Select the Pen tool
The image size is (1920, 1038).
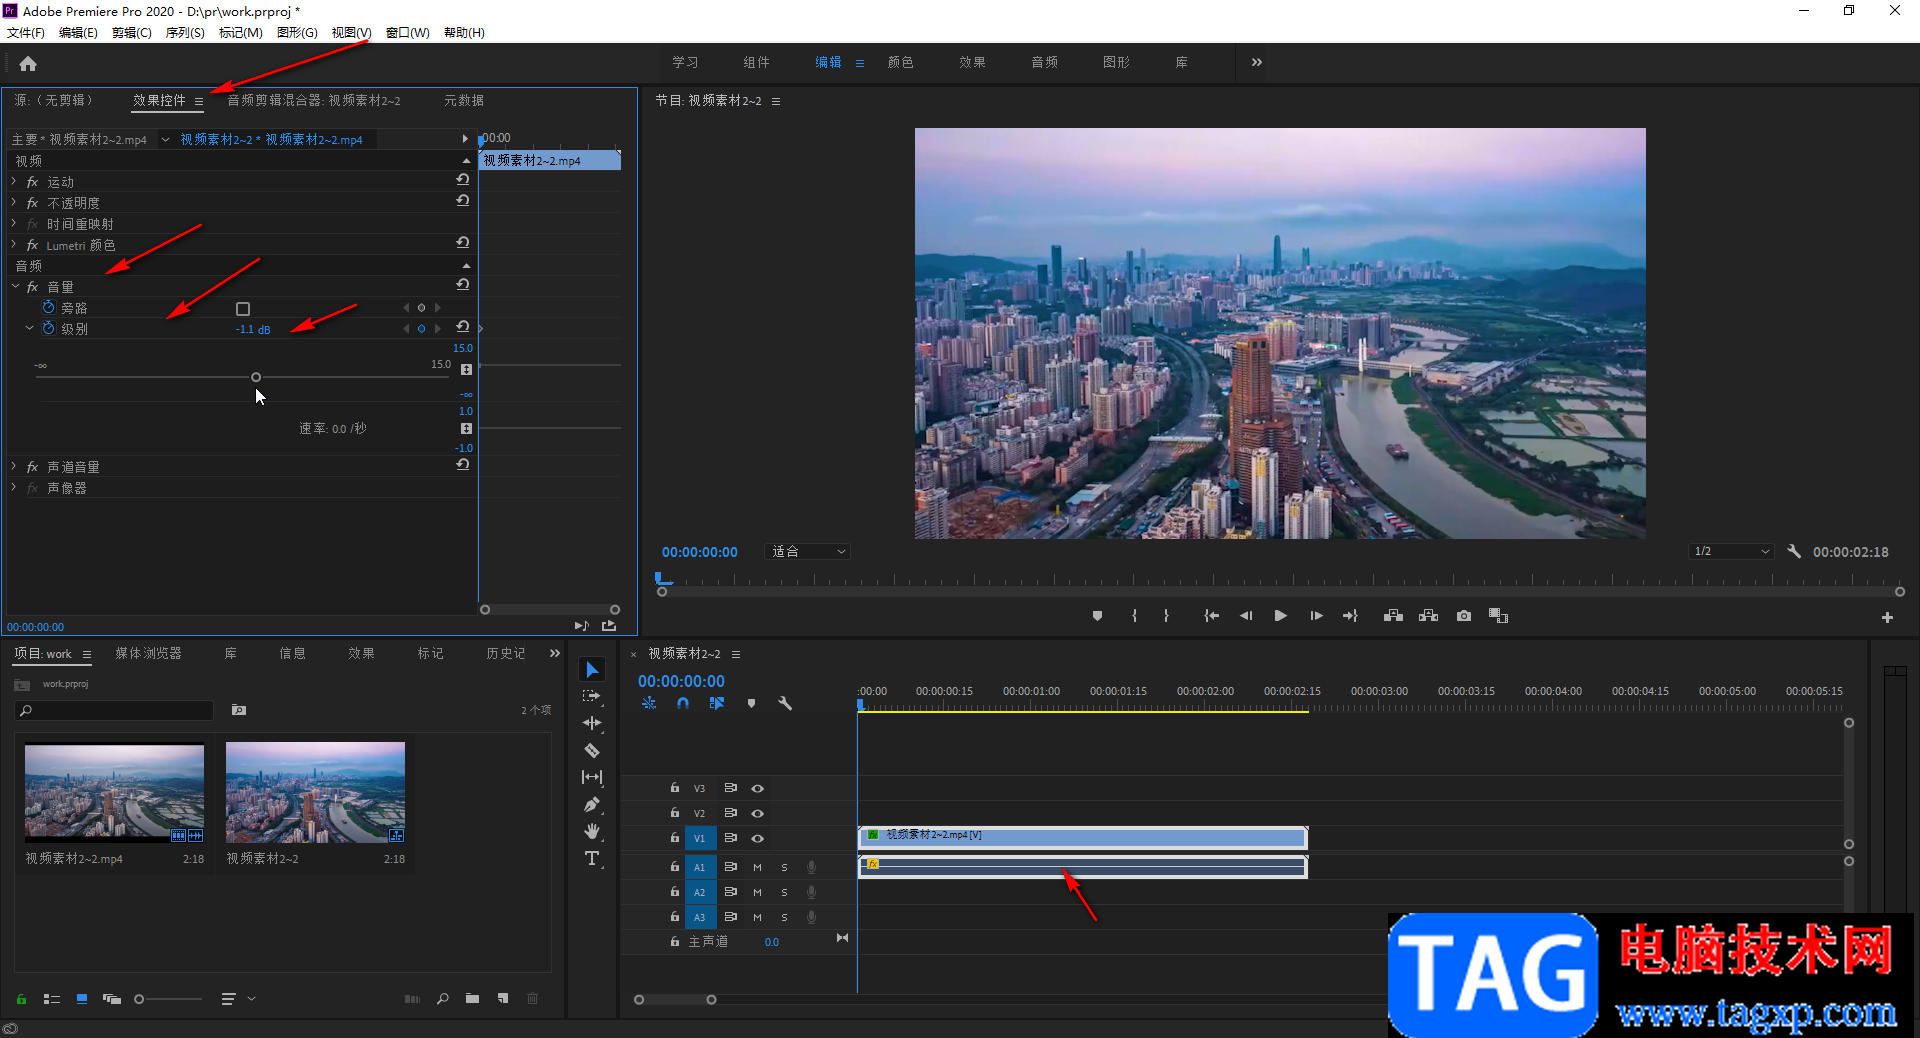pos(592,804)
